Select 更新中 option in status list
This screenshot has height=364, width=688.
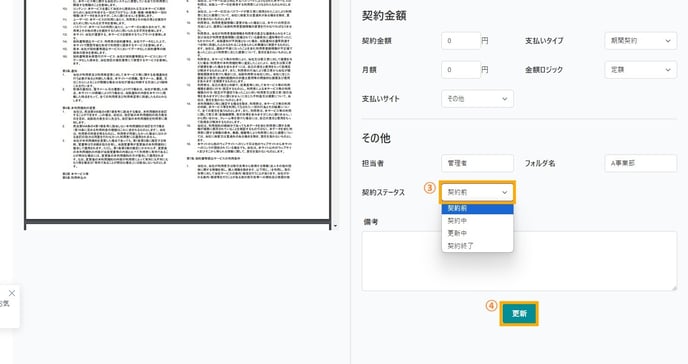point(477,233)
